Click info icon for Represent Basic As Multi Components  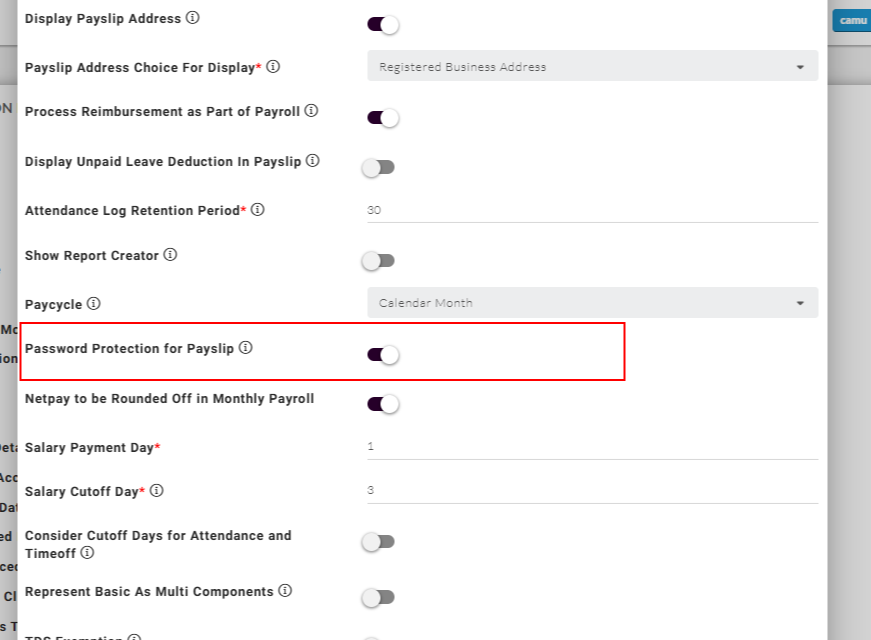coord(285,591)
